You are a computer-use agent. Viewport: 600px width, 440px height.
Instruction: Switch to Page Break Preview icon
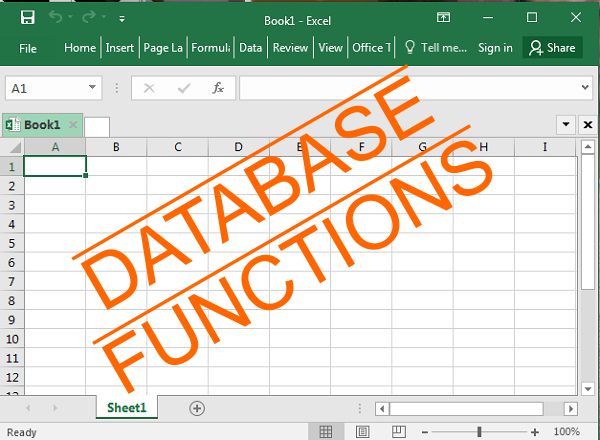pos(398,432)
